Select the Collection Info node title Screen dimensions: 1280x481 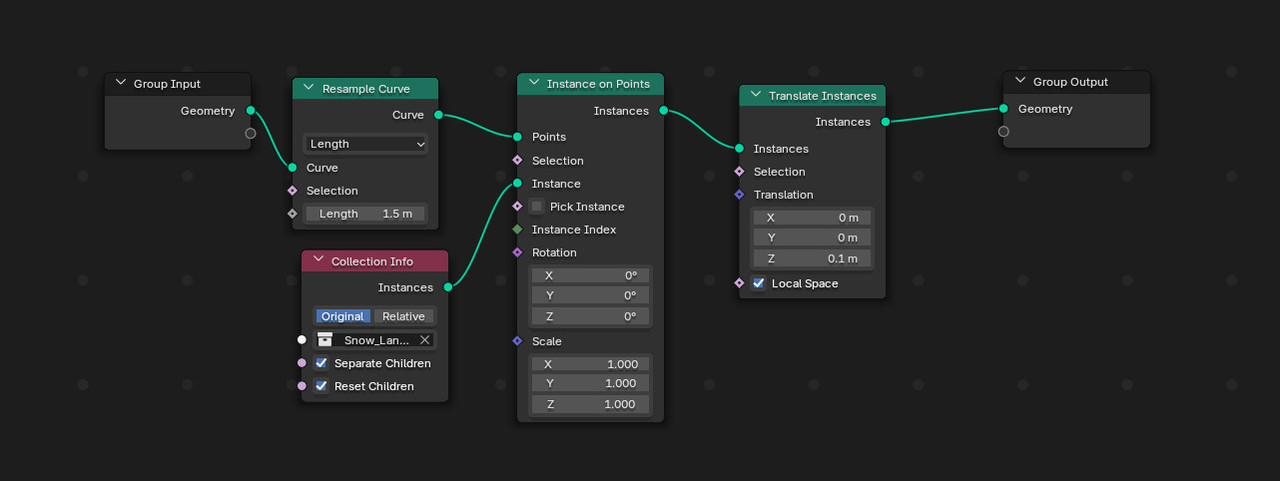point(372,261)
